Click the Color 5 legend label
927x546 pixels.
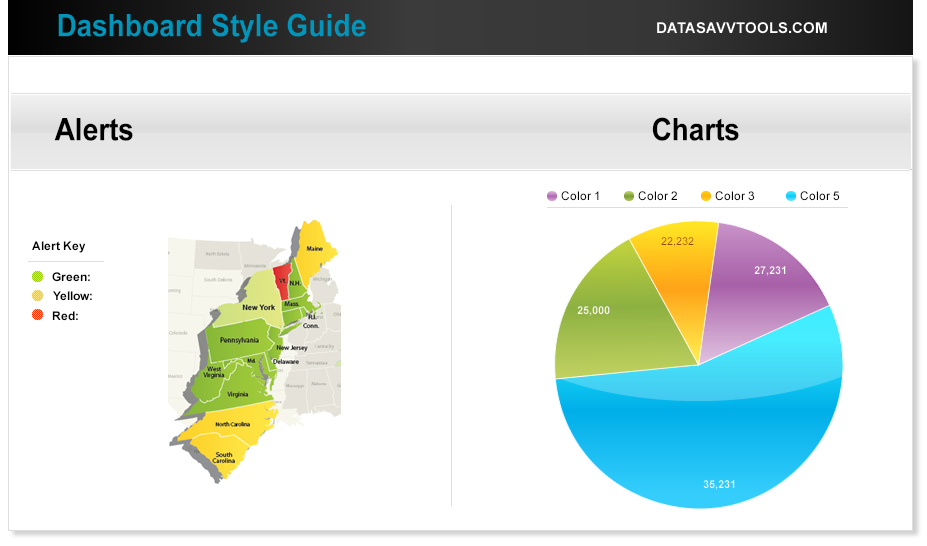click(x=819, y=196)
